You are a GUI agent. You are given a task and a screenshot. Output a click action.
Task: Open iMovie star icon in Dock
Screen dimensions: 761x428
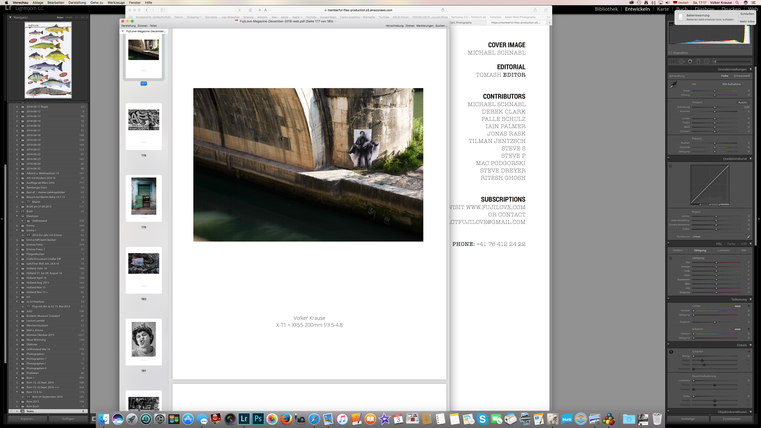[x=384, y=419]
